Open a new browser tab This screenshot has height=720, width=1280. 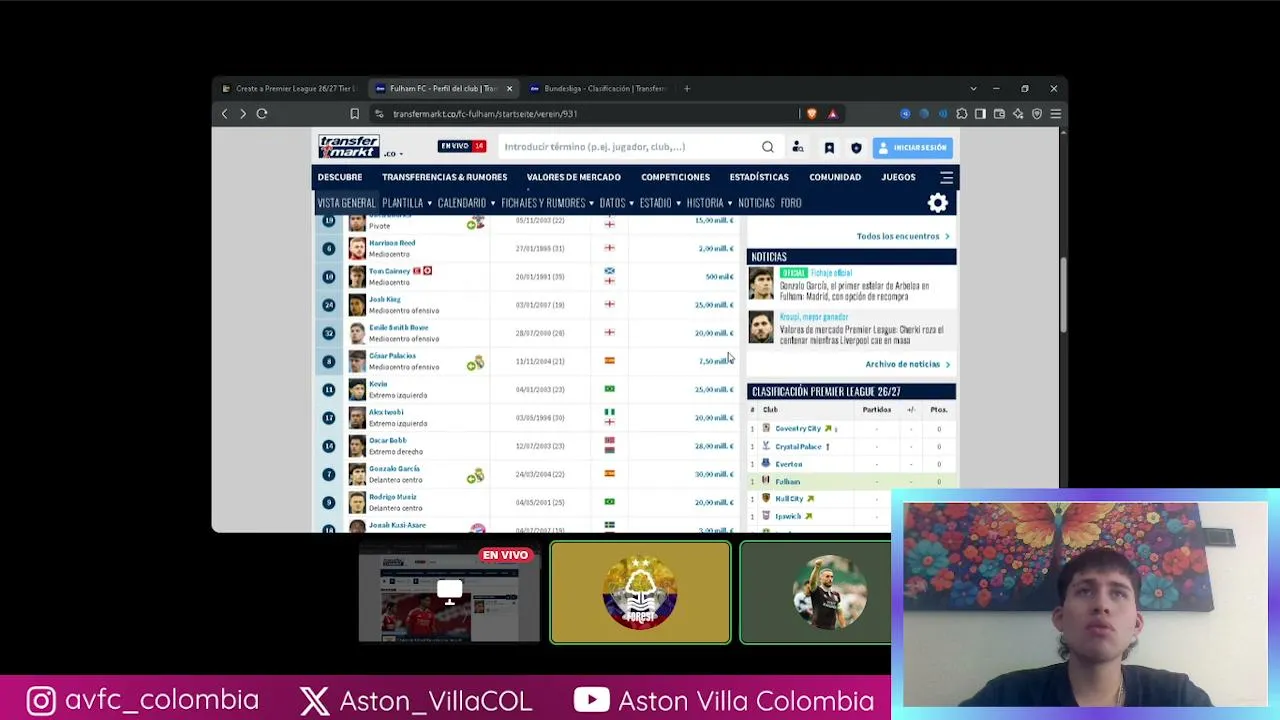tap(686, 89)
